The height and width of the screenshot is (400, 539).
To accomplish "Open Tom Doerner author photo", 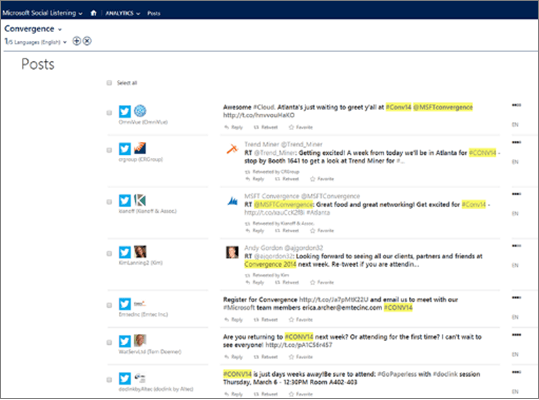I will pyautogui.click(x=140, y=340).
